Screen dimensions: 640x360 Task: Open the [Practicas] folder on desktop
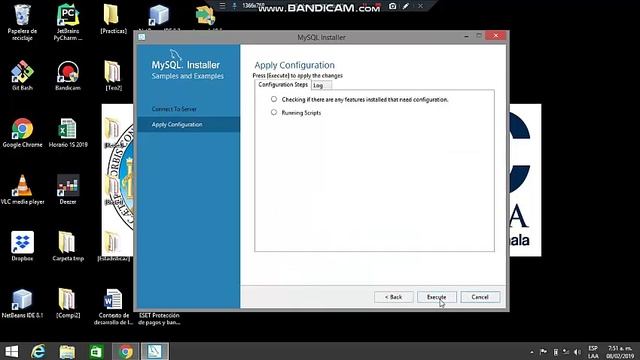point(113,20)
